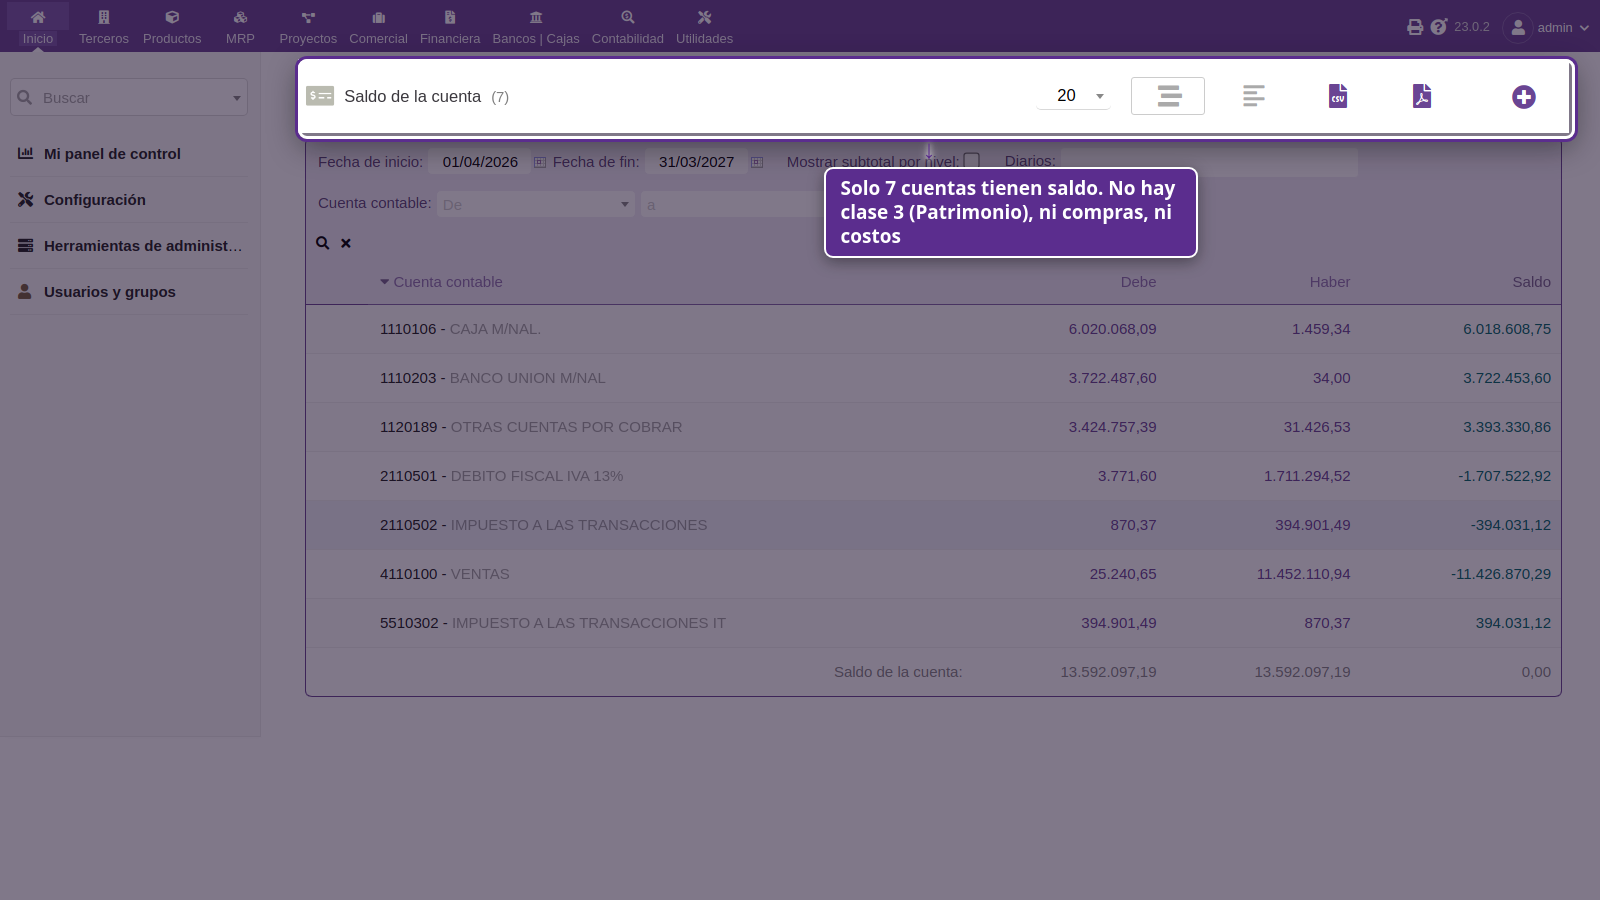Click the Buscar search field
The height and width of the screenshot is (900, 1600).
click(128, 97)
